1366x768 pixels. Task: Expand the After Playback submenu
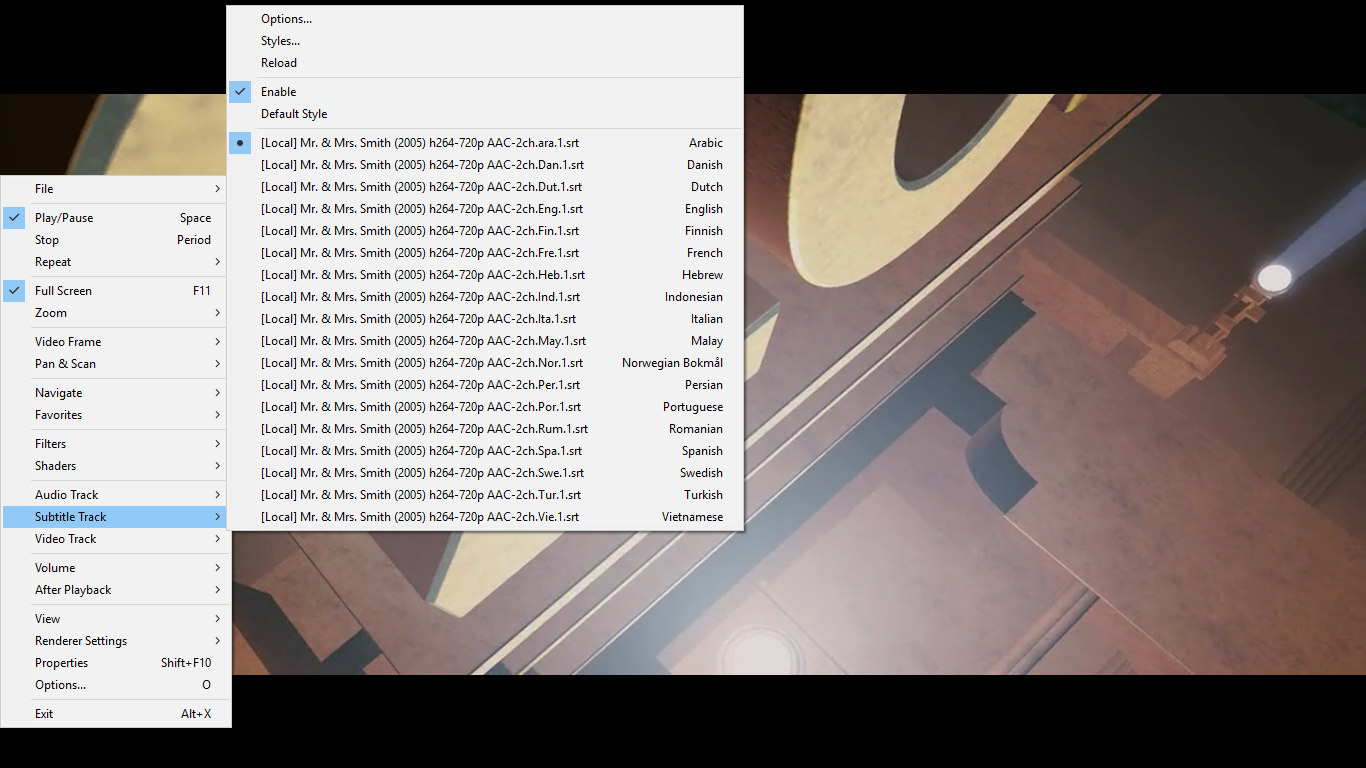tap(115, 590)
